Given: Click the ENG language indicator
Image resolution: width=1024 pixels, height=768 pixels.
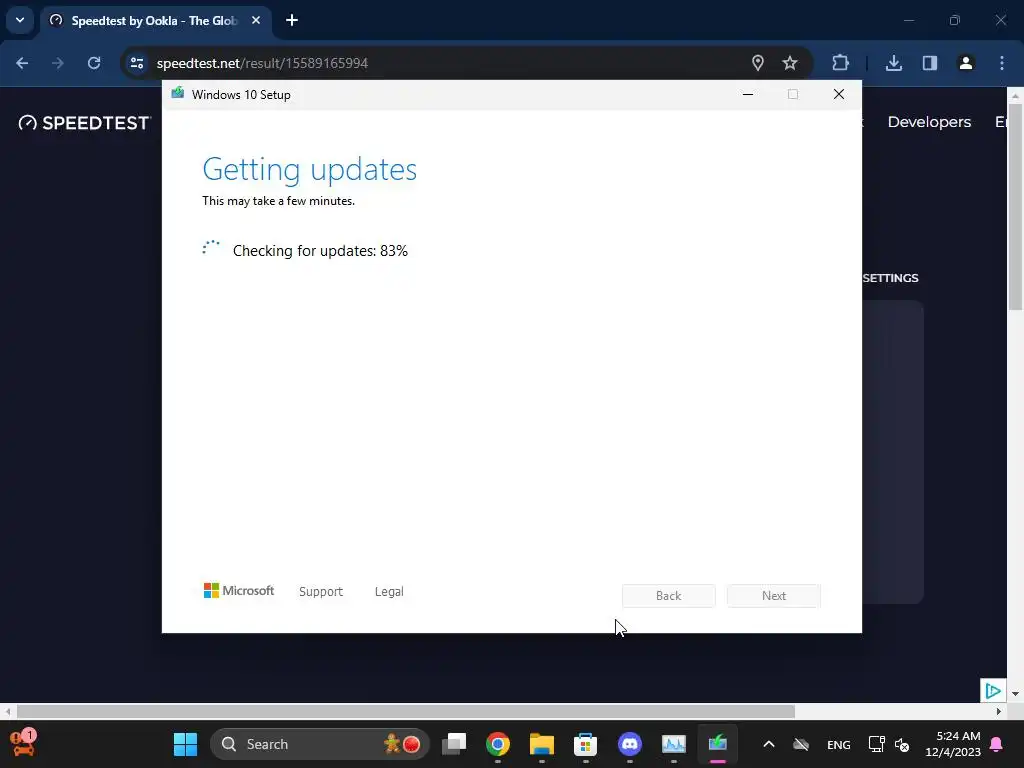Looking at the screenshot, I should (839, 745).
